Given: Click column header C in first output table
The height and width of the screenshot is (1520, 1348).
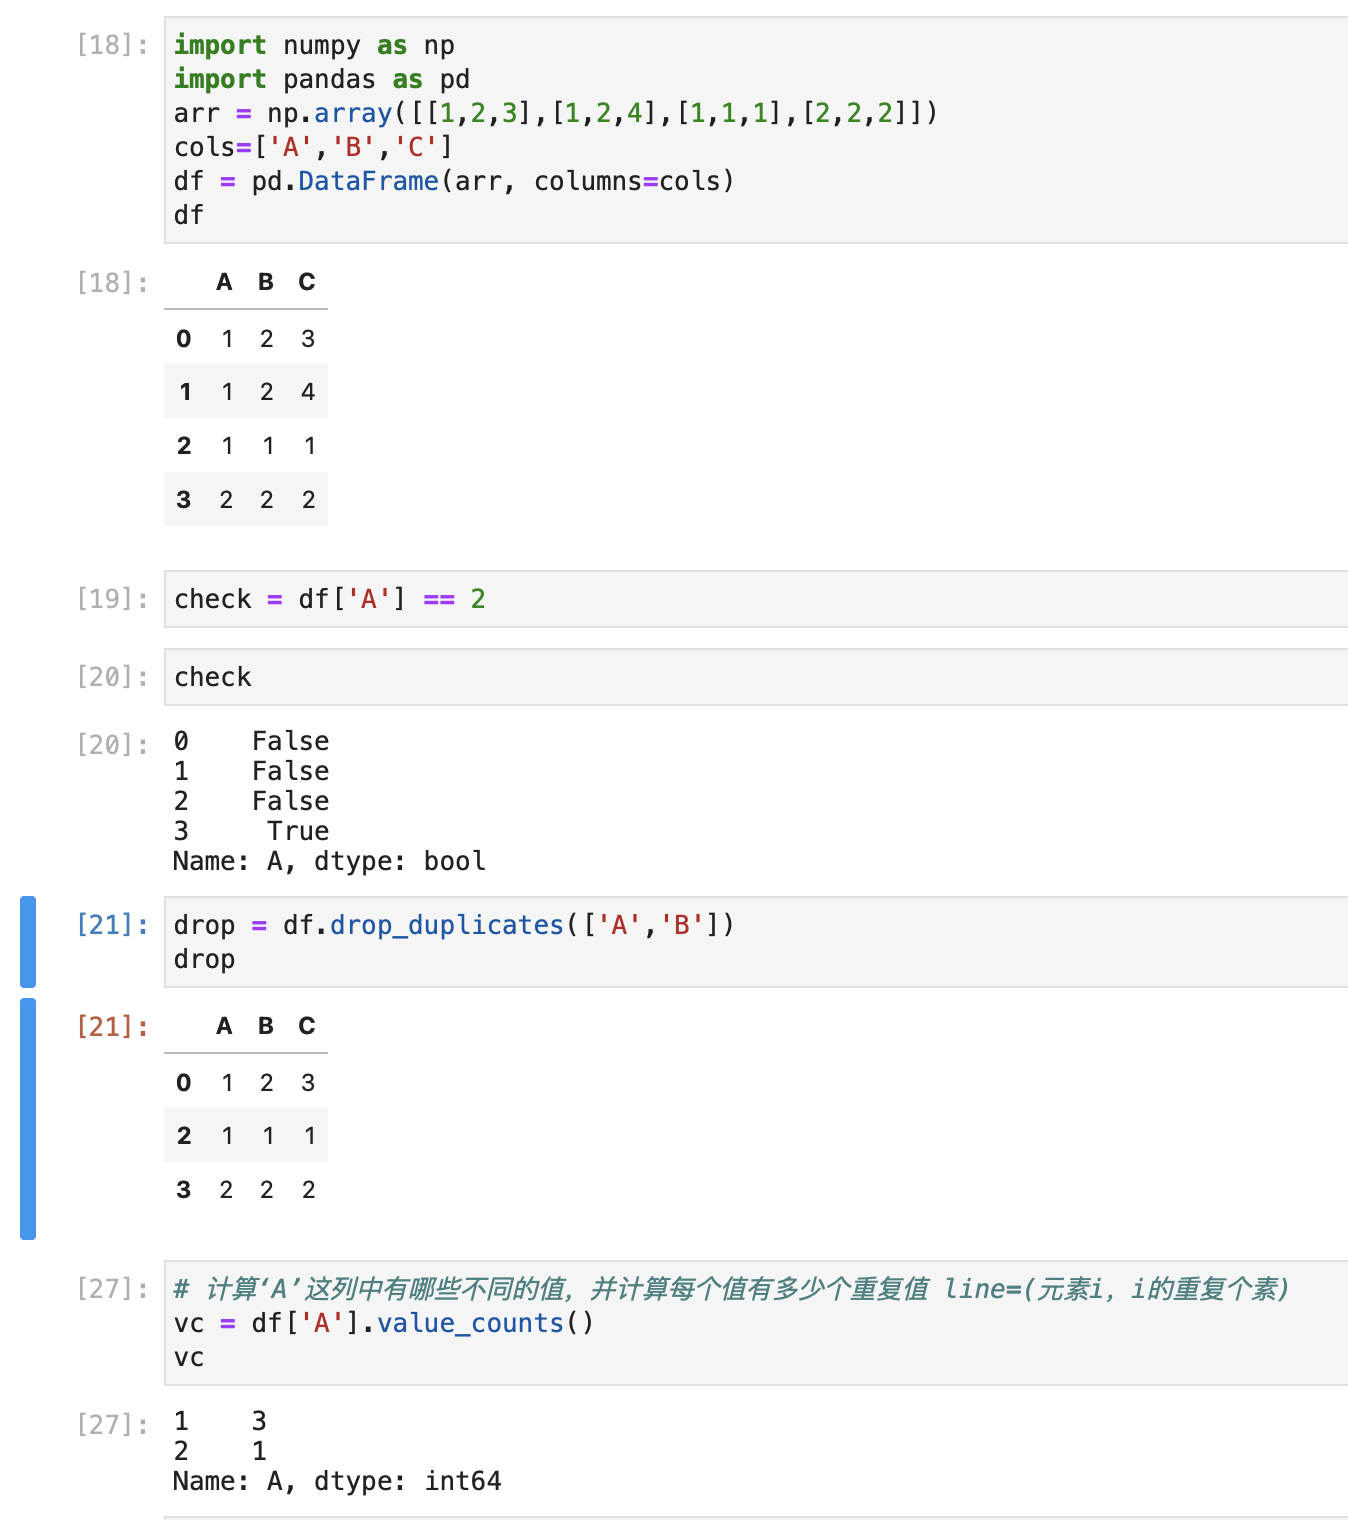Looking at the screenshot, I should (x=307, y=282).
